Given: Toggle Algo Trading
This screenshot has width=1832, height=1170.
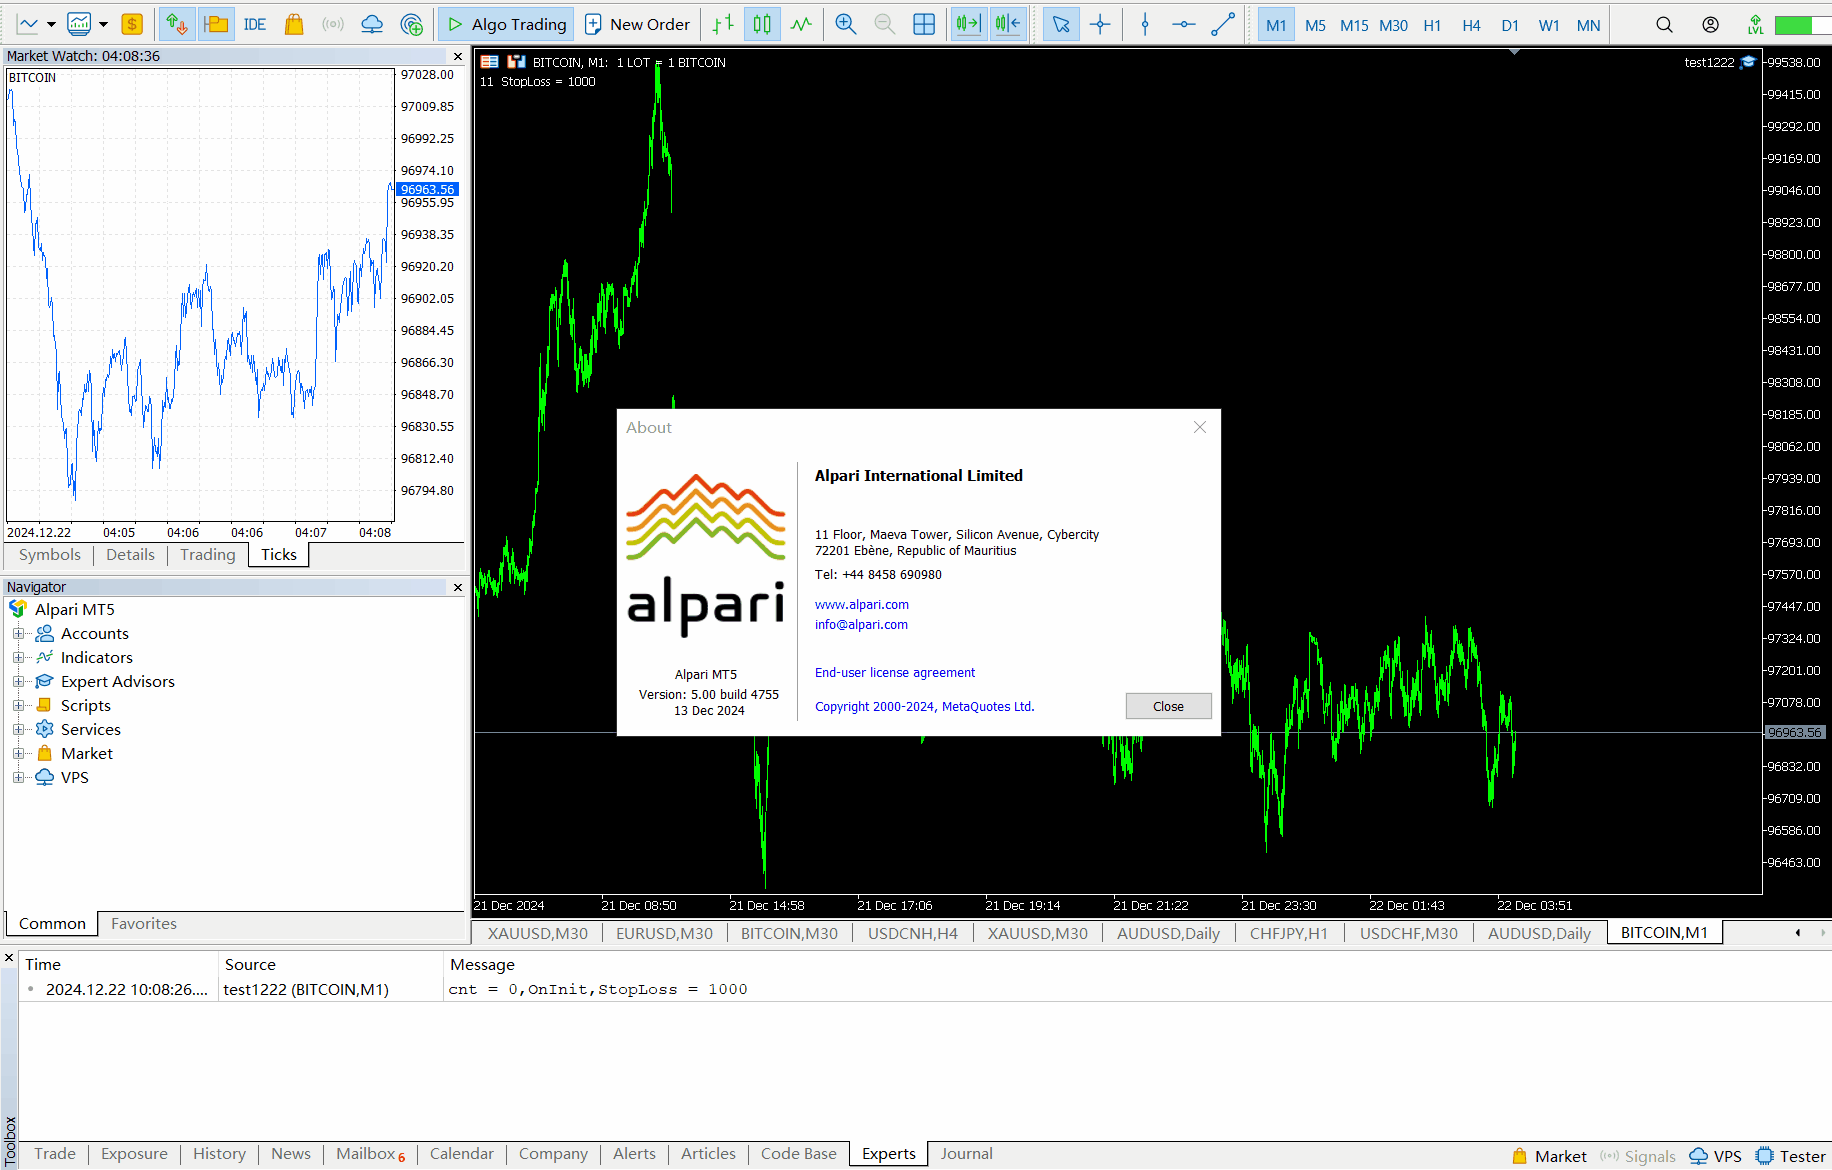Looking at the screenshot, I should point(506,24).
